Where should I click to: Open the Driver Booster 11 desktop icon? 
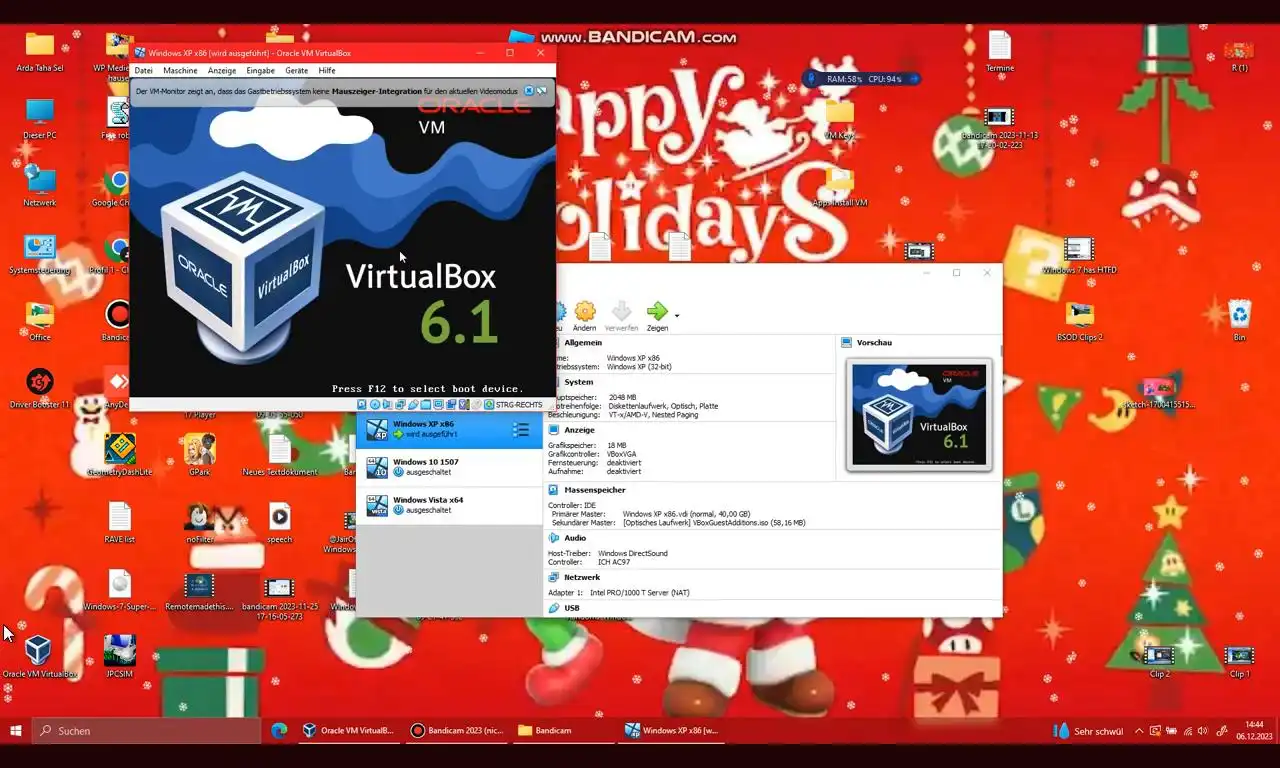click(40, 389)
